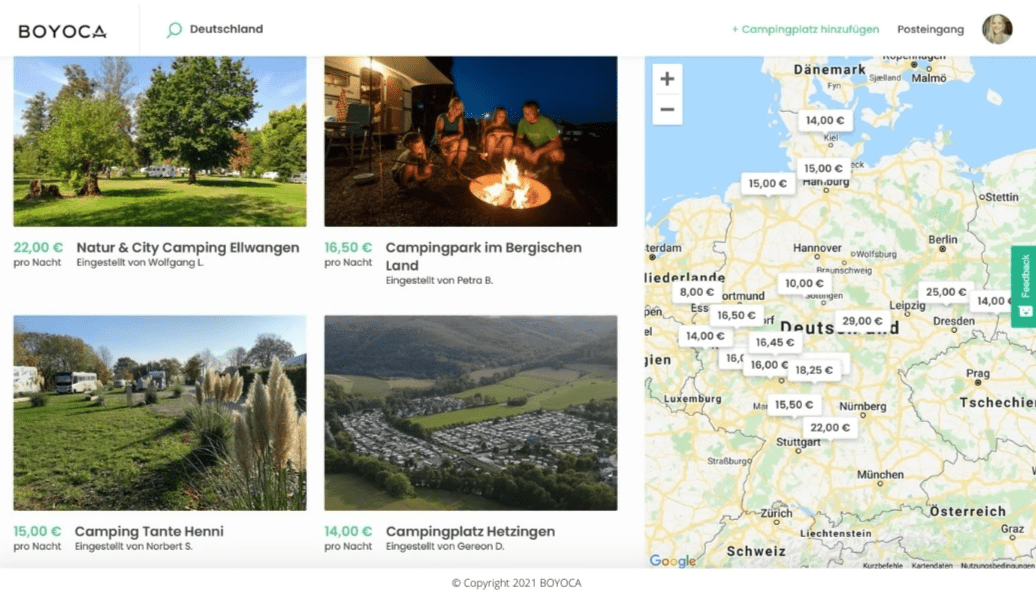Open map Nutzungsbedingungen link

[998, 566]
